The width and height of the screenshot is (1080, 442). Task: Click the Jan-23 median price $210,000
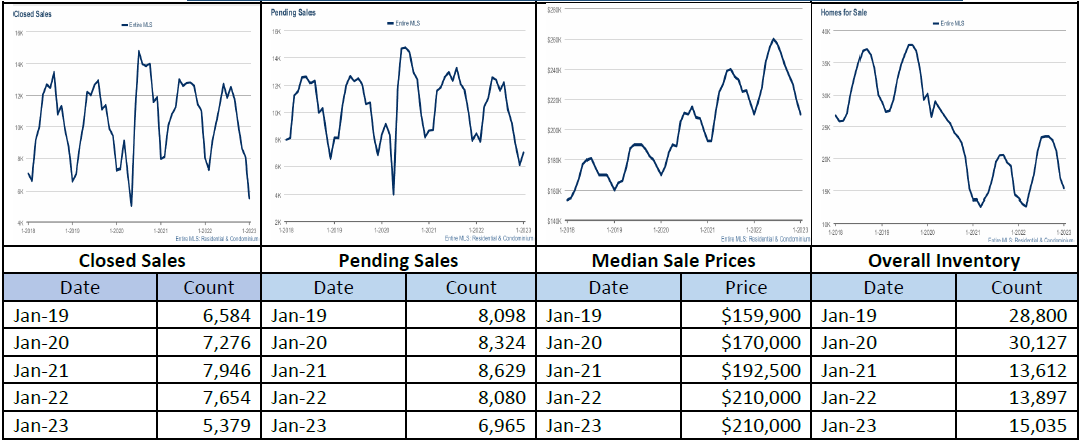tap(761, 425)
